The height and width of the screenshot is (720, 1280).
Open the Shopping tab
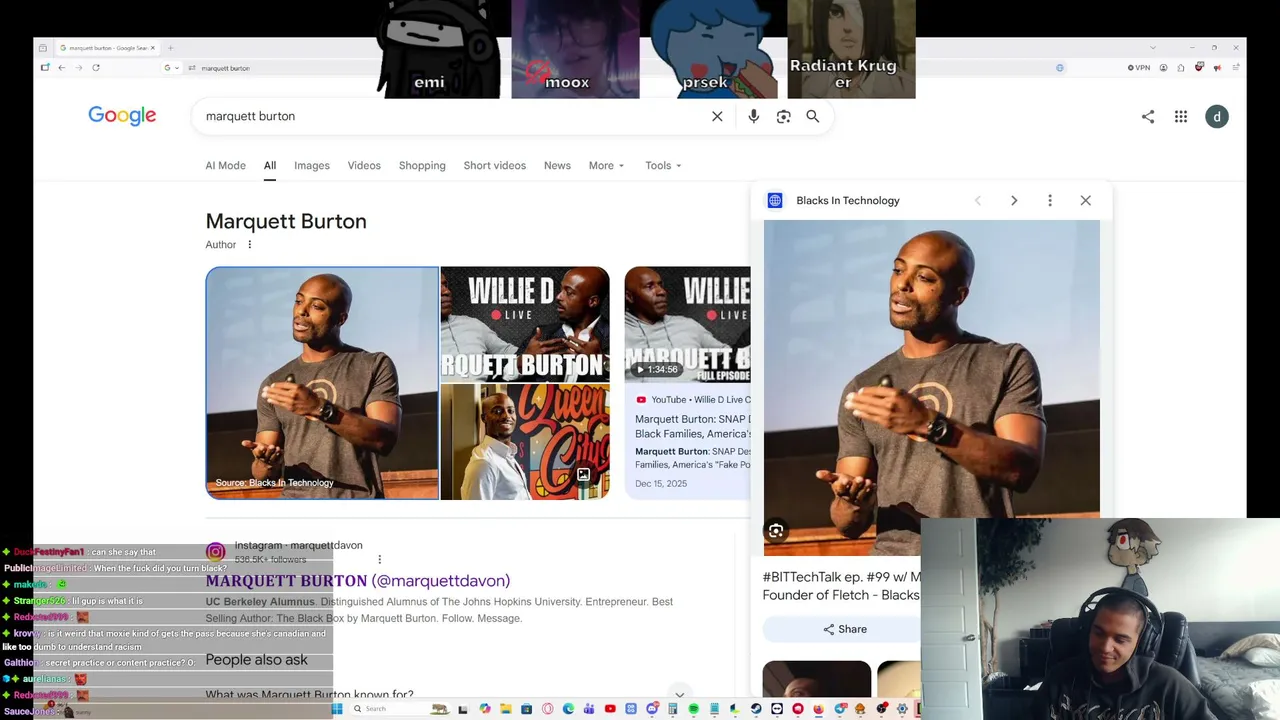422,166
